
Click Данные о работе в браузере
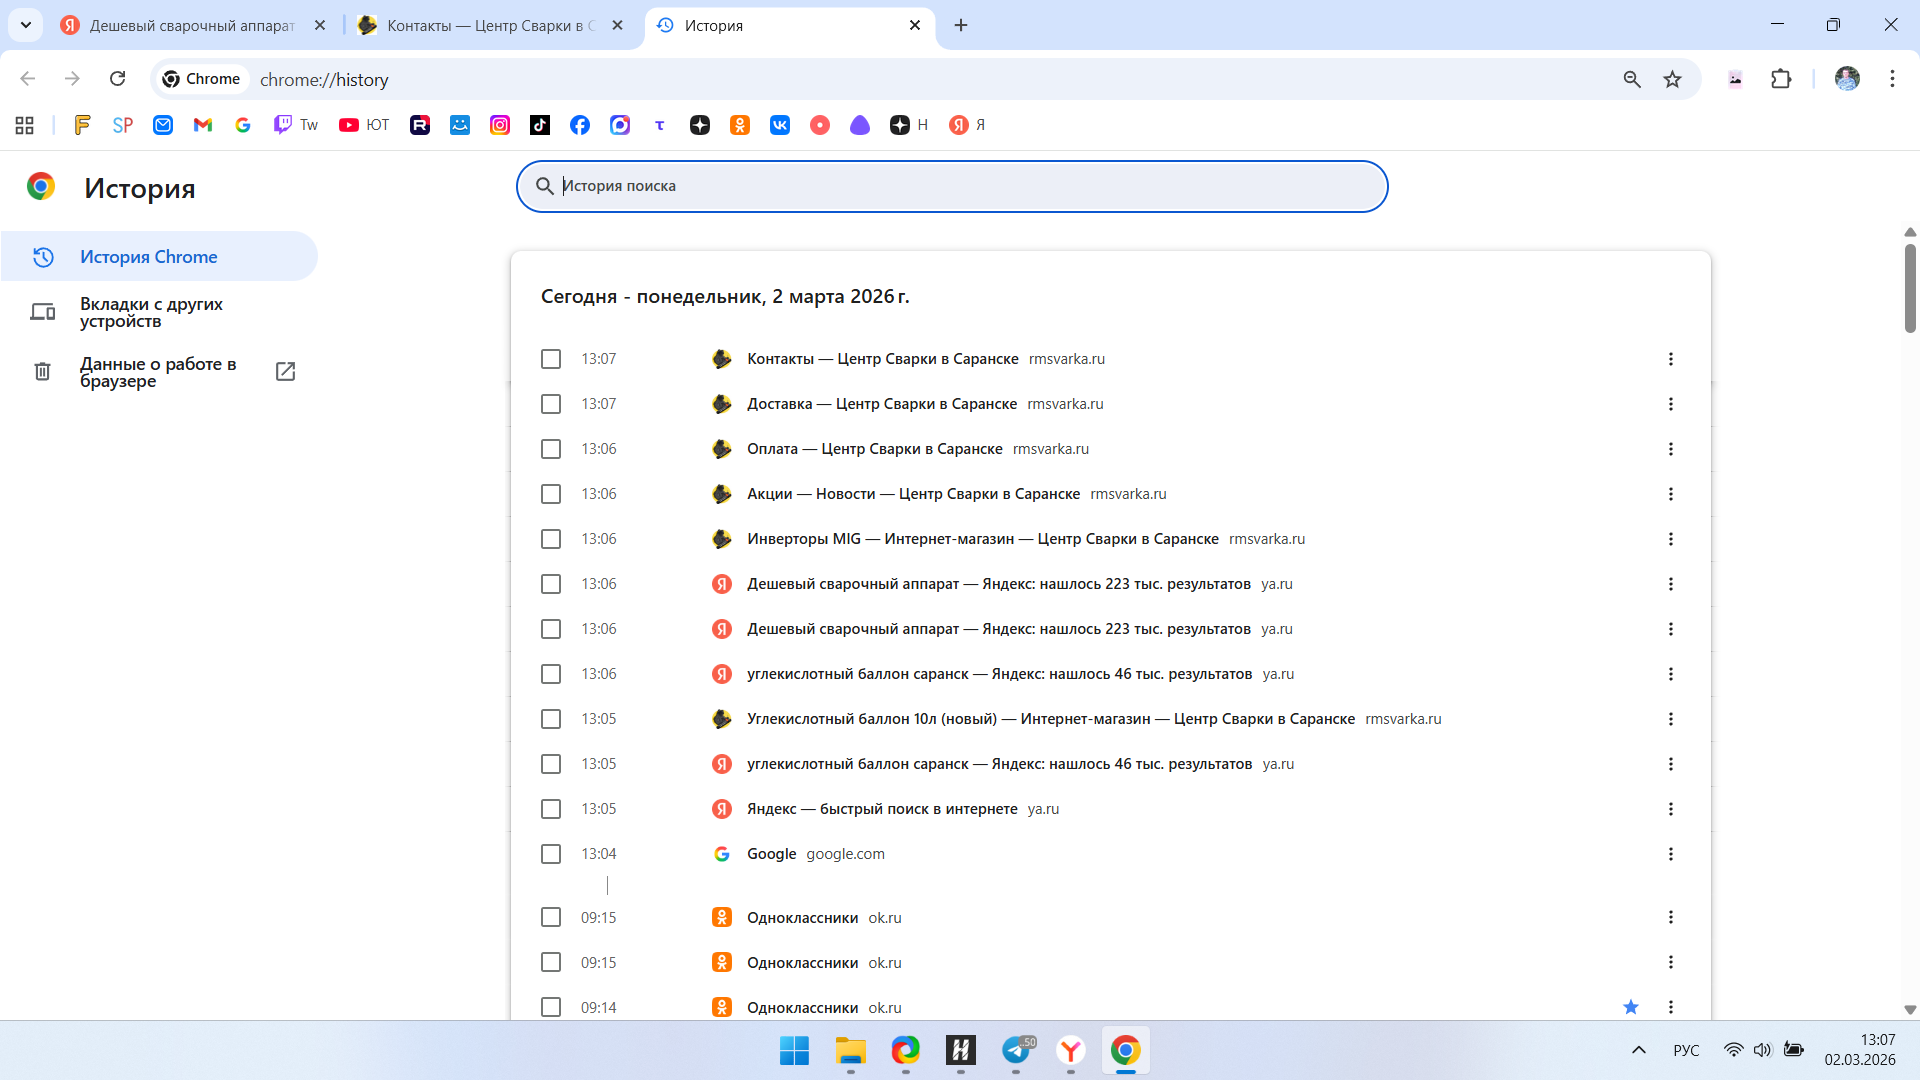click(158, 372)
